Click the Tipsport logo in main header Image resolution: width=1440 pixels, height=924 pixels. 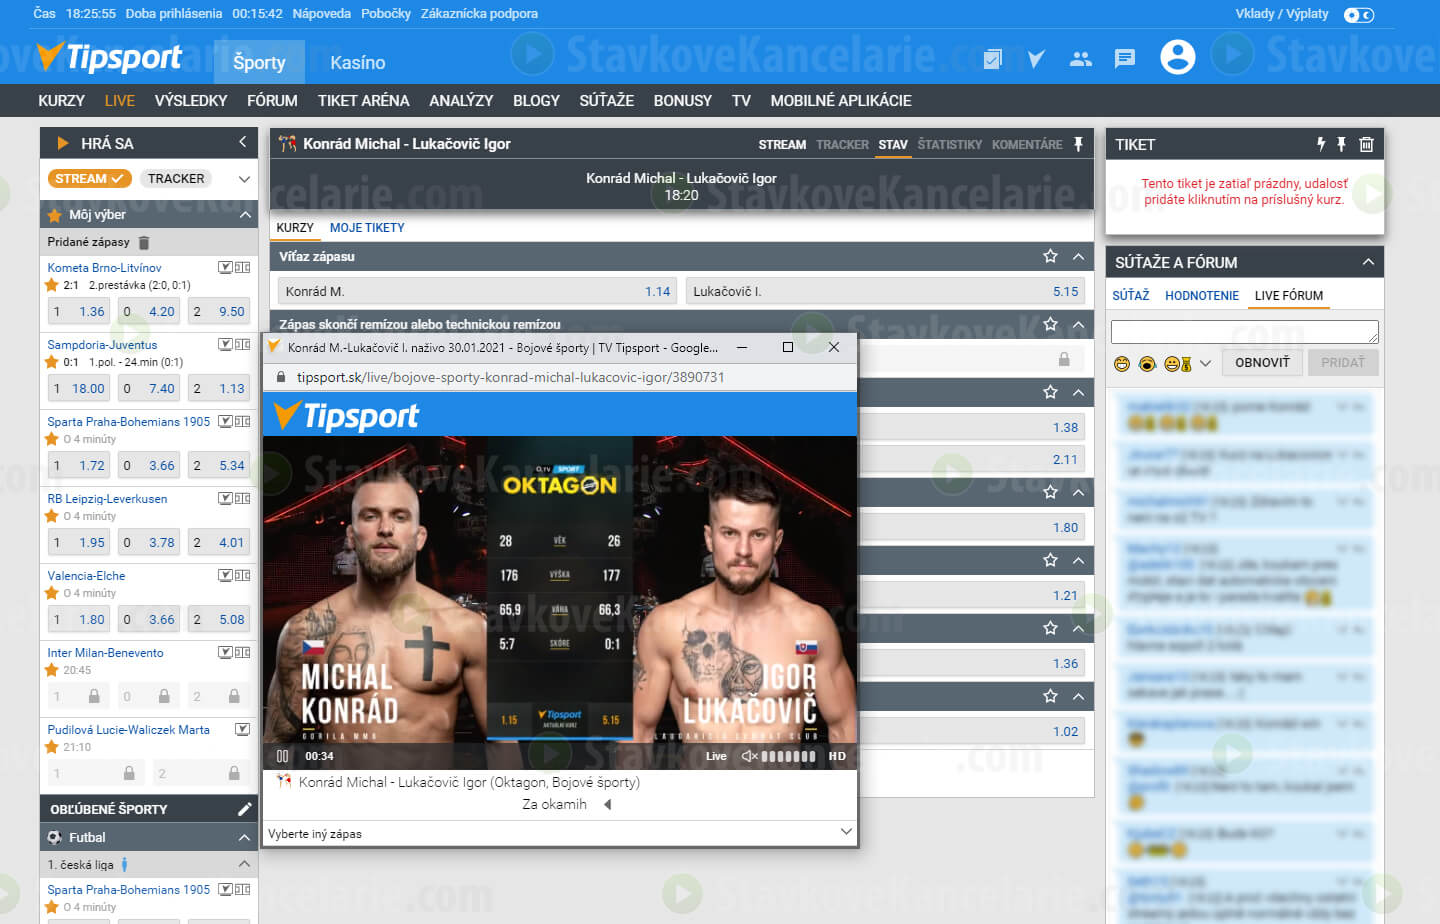click(x=109, y=57)
